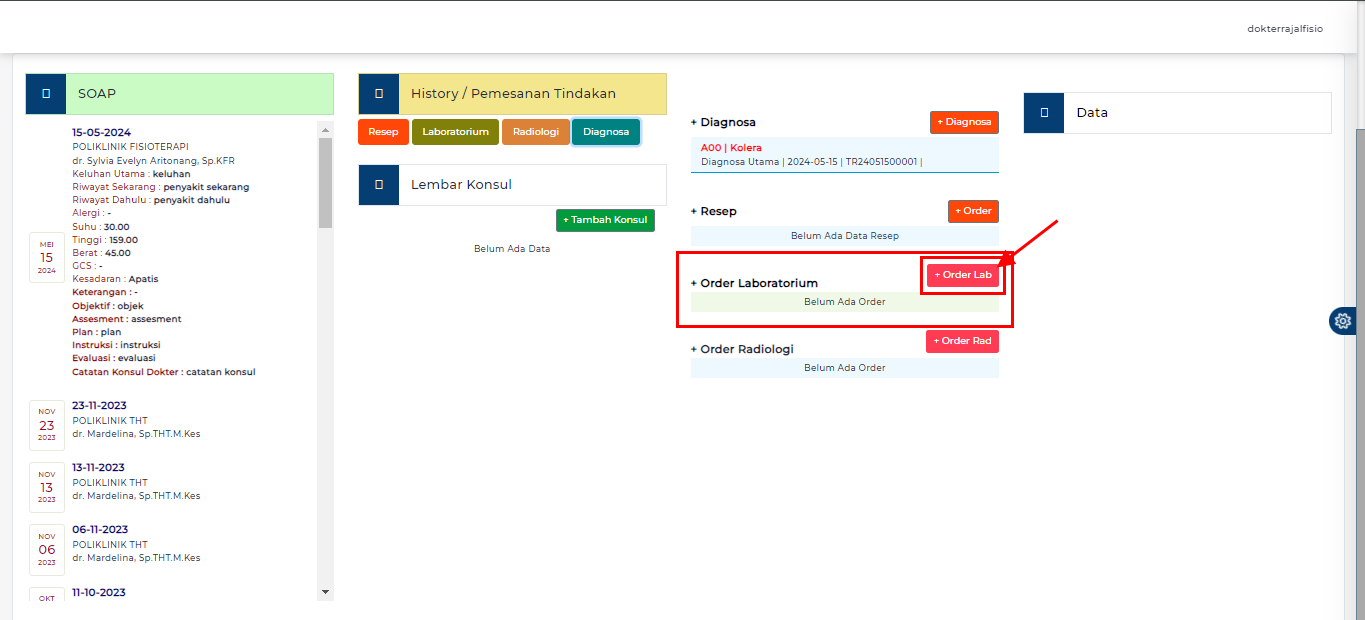Image resolution: width=1365 pixels, height=620 pixels.
Task: Click the Lembar Konsul panel icon
Action: click(379, 185)
